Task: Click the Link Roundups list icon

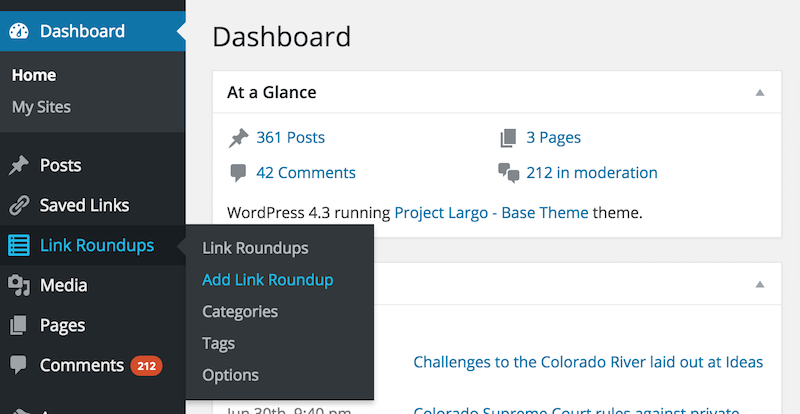Action: (x=19, y=245)
